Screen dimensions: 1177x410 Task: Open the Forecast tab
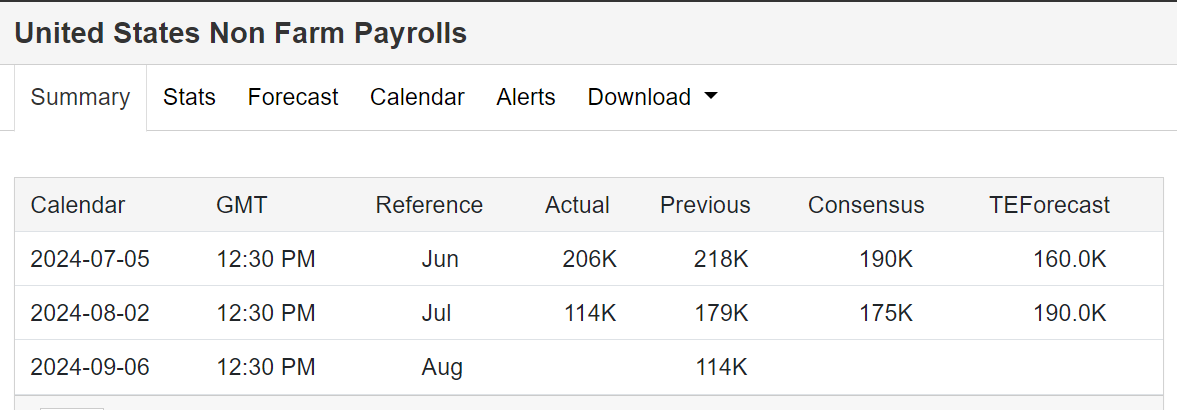293,98
